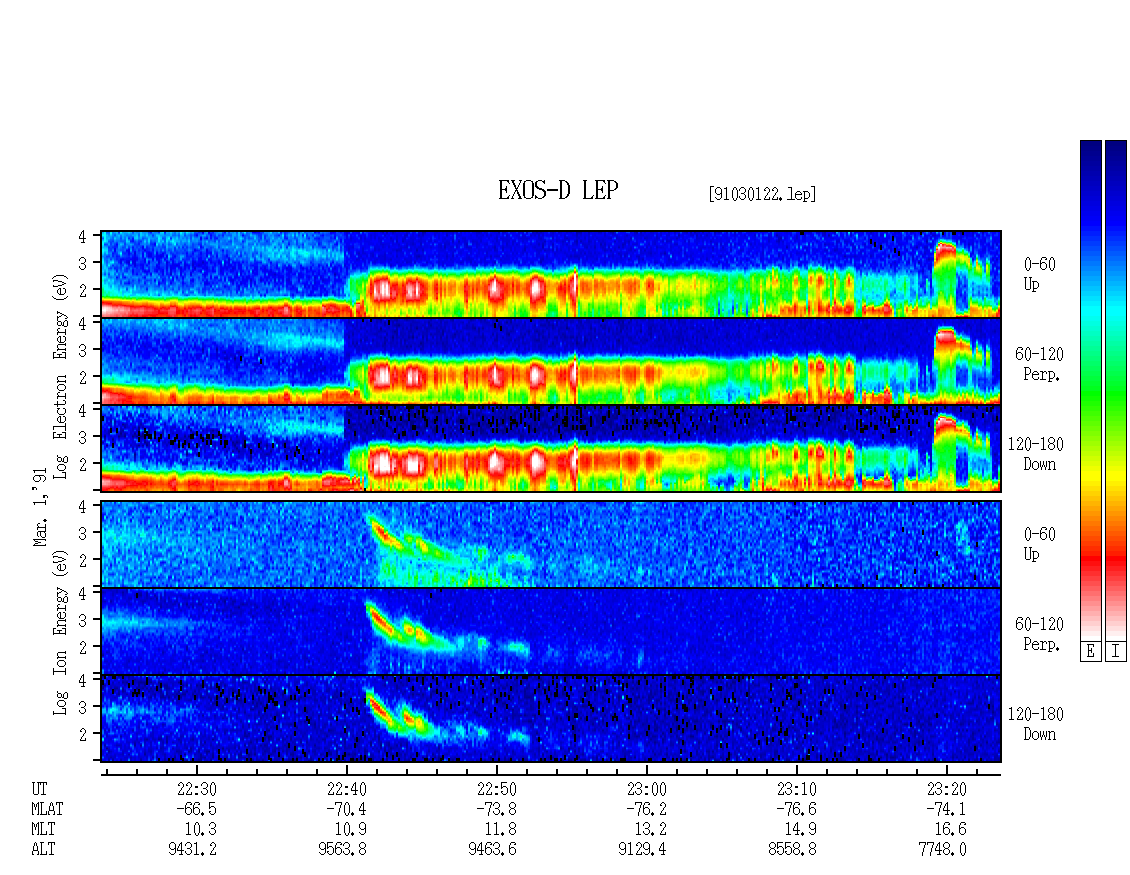
Task: Click the ALT value 7748.0
Action: (943, 850)
